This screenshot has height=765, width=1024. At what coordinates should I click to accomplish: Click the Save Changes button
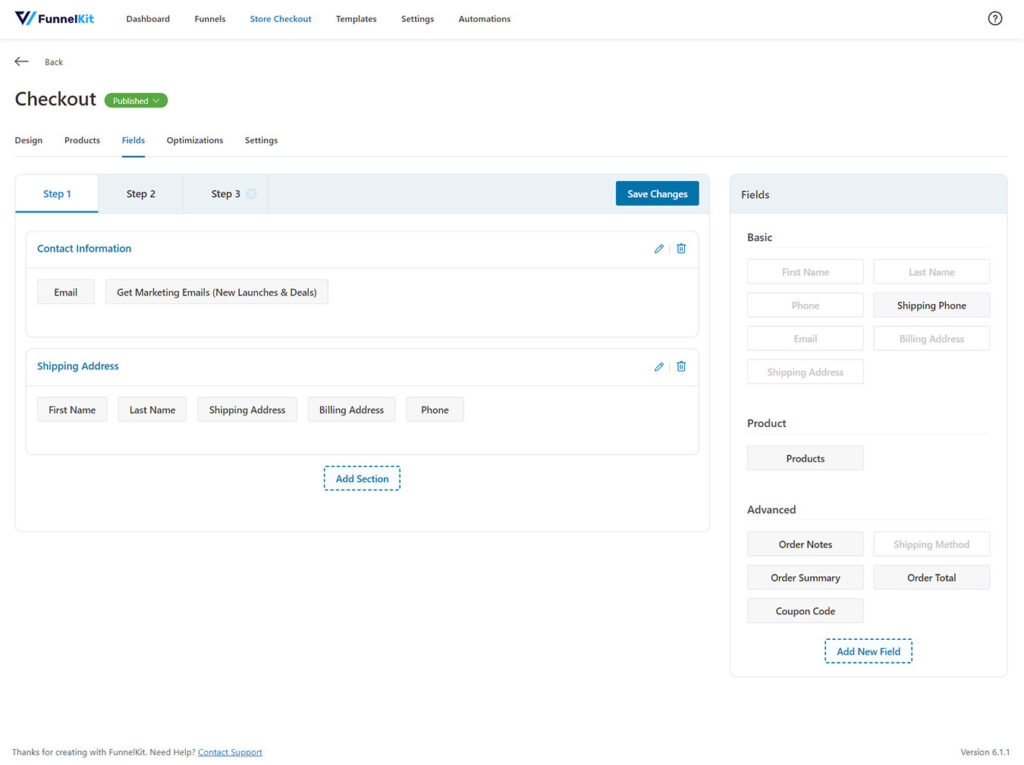[x=657, y=193]
